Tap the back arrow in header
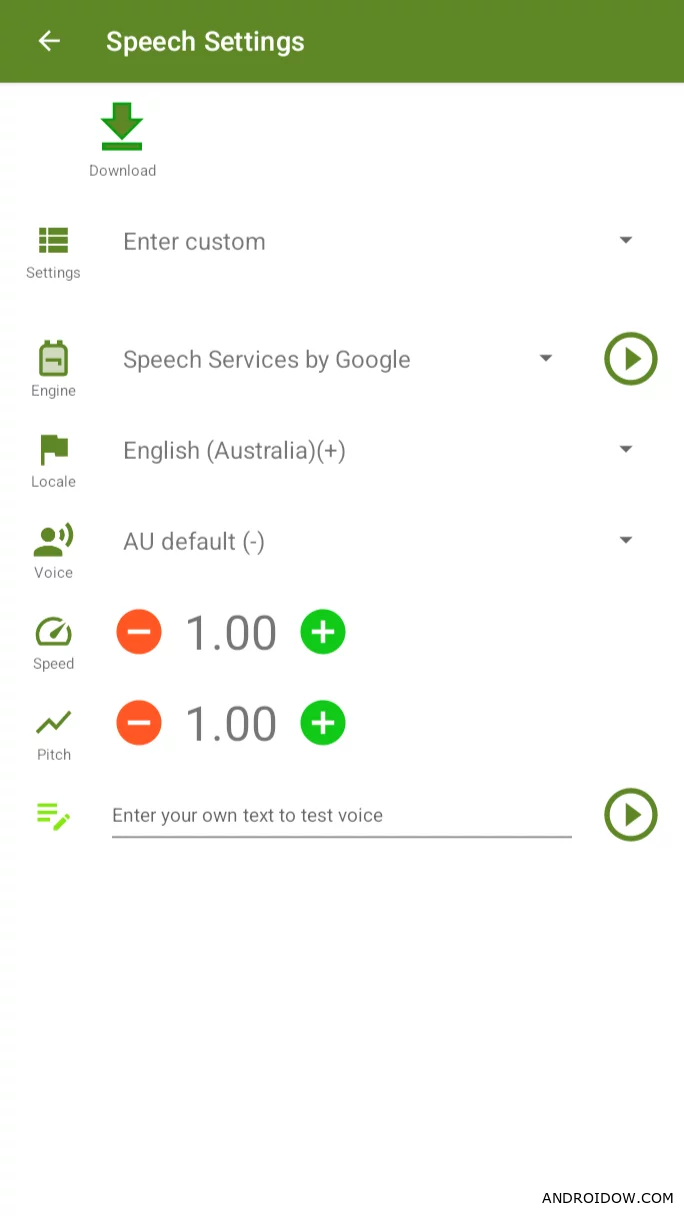Screen dimensions: 684x1216 (x=49, y=41)
